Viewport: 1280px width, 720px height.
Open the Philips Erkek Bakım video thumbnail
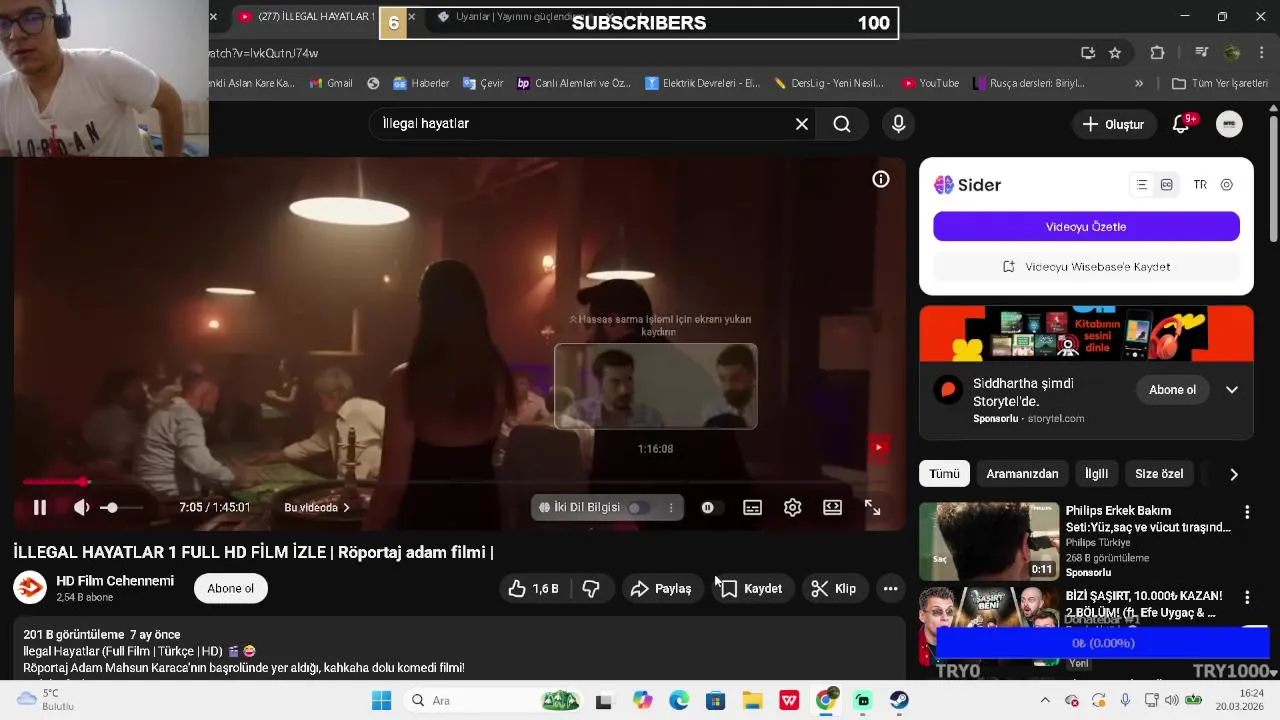(x=989, y=541)
